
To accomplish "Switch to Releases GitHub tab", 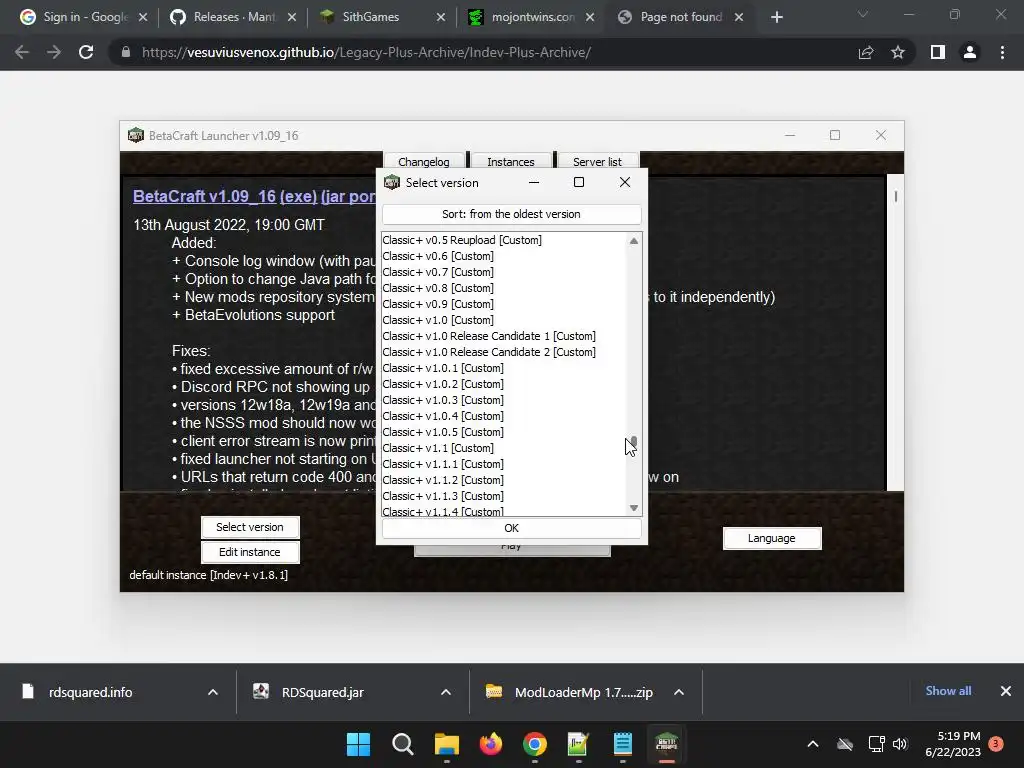I will pyautogui.click(x=233, y=17).
